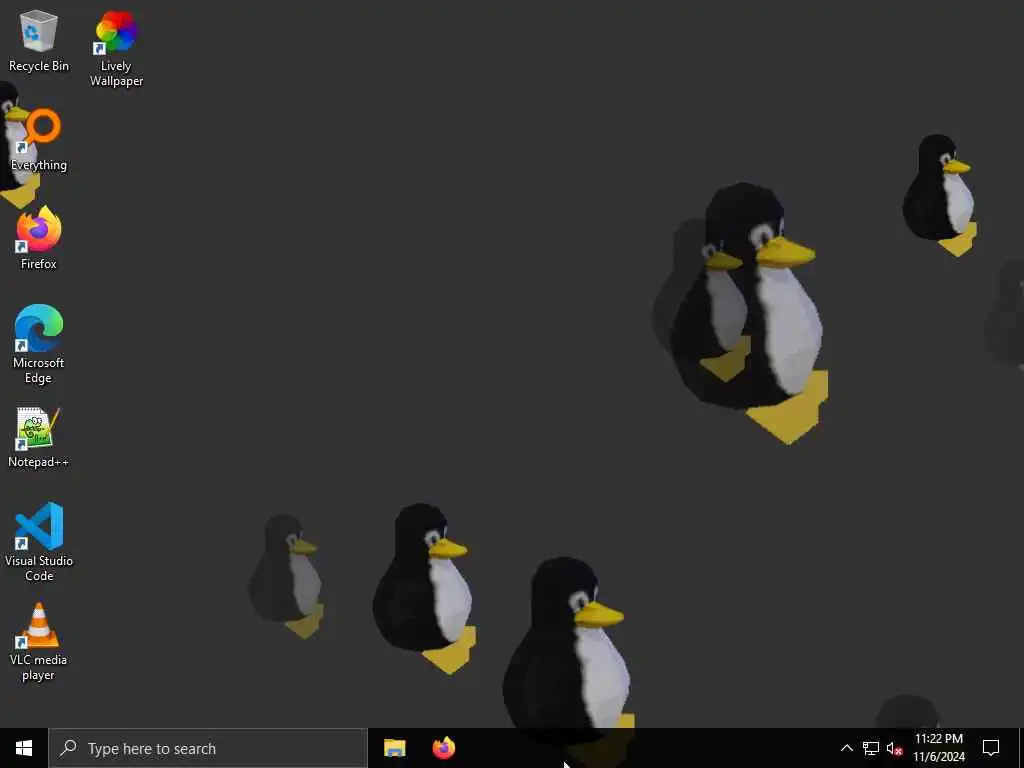
Task: Select the Notepad++ desktop shortcut
Action: click(39, 438)
